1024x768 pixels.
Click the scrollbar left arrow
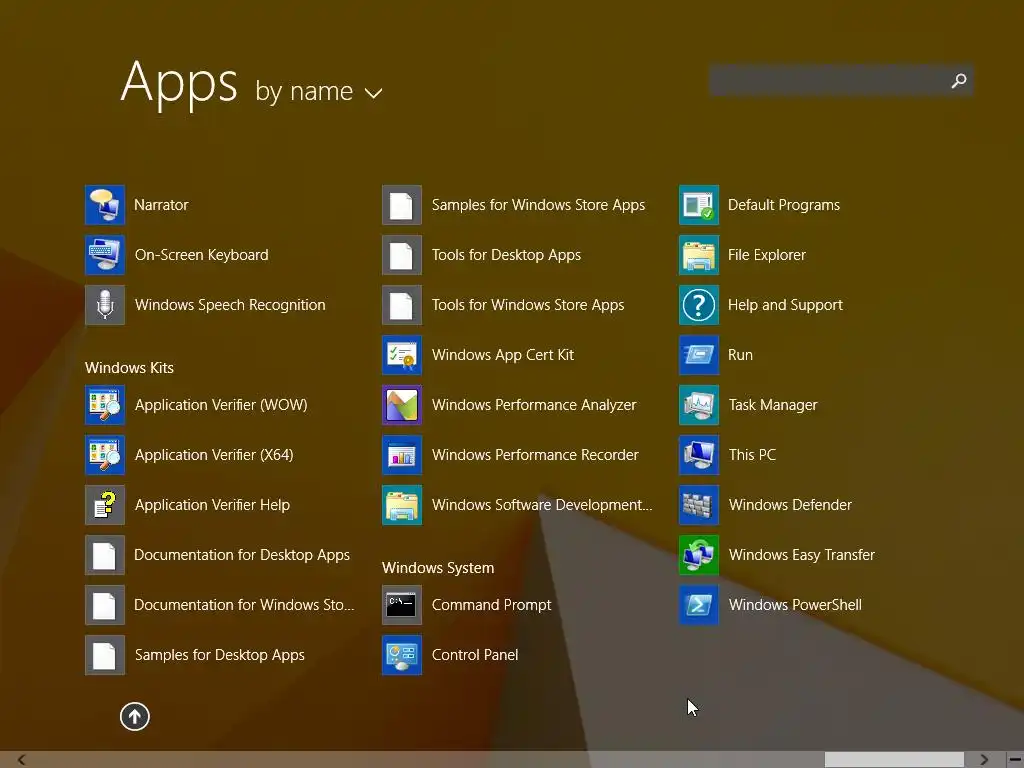click(x=22, y=760)
